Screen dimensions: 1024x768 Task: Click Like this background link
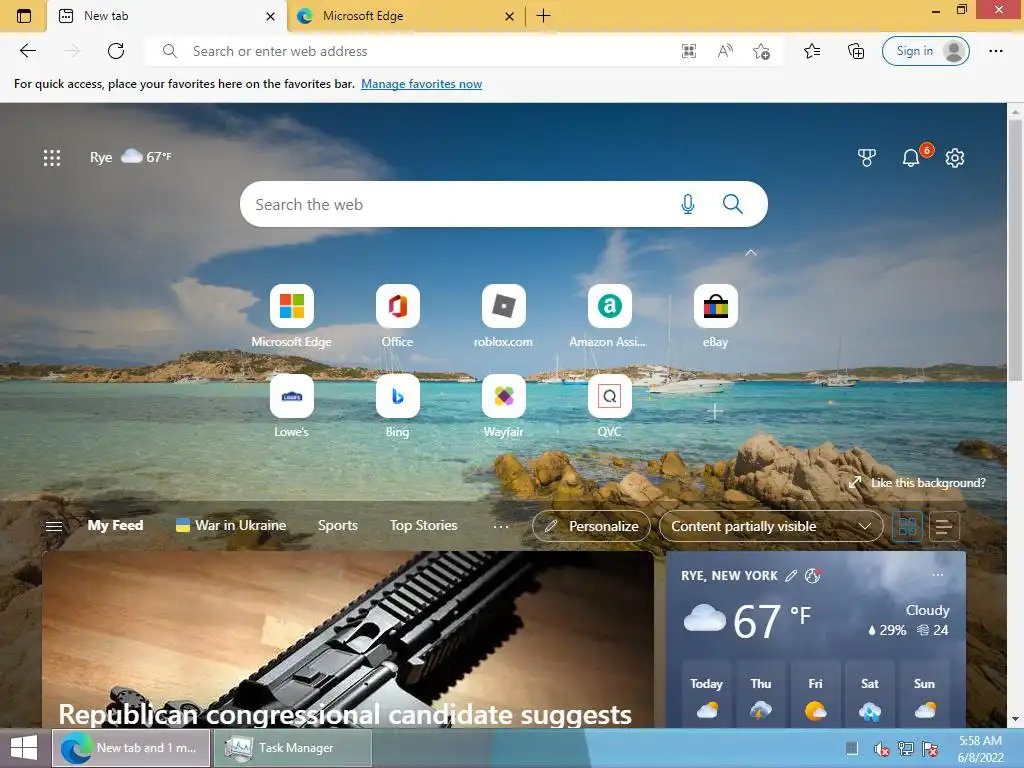click(x=918, y=483)
